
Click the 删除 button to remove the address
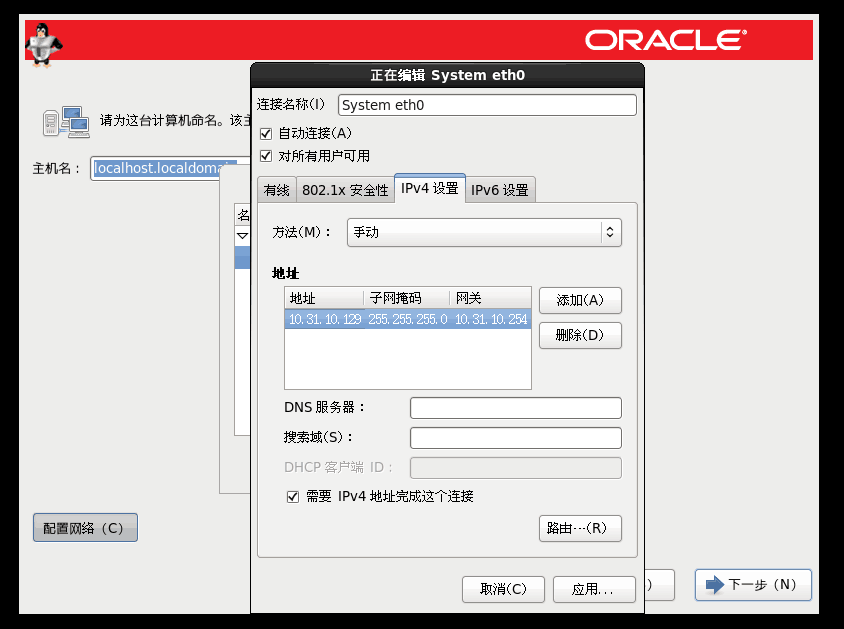point(580,335)
